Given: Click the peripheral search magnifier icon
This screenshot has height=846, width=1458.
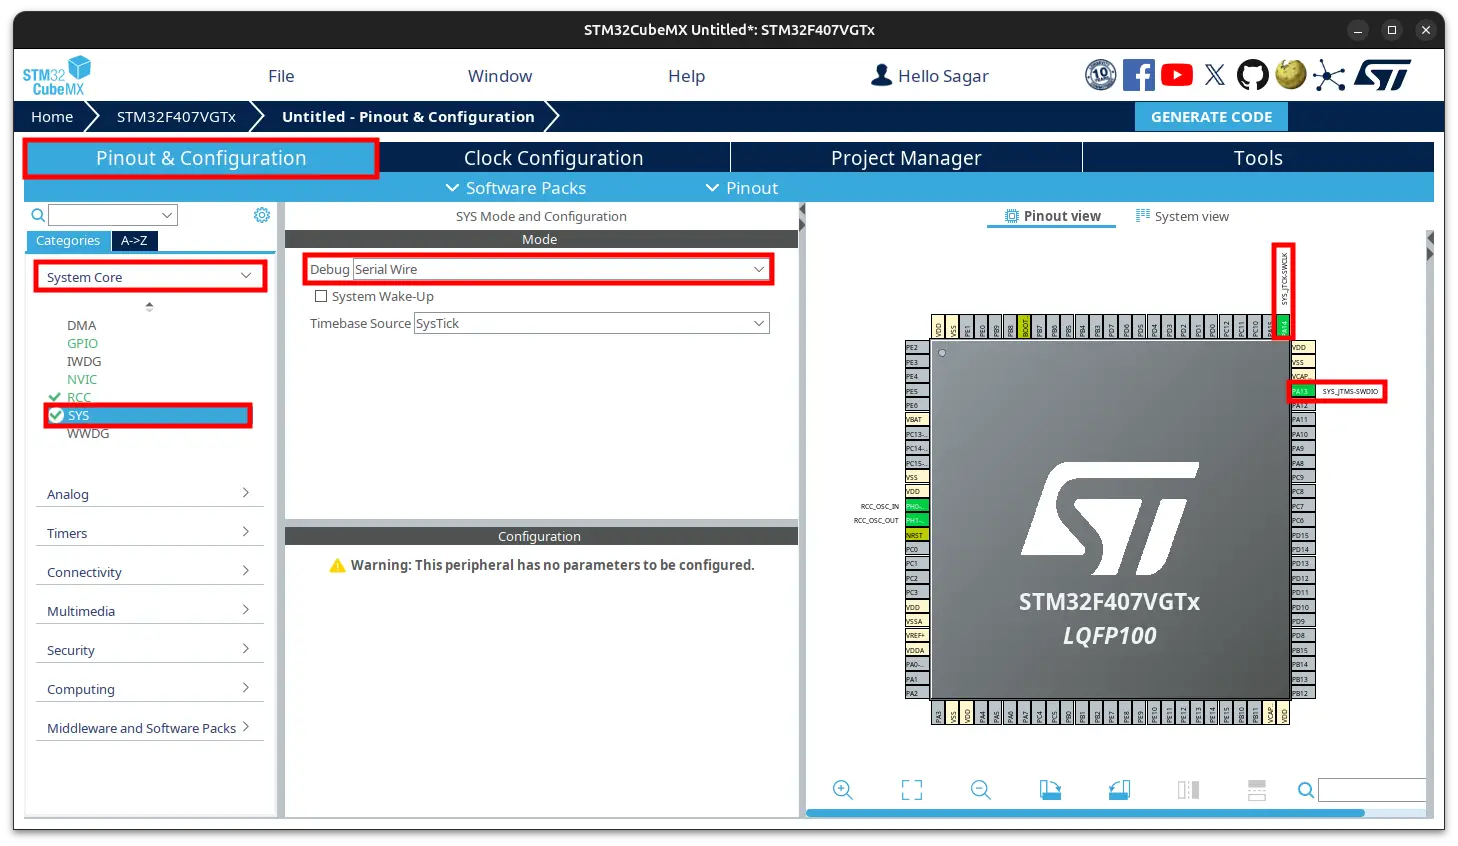Looking at the screenshot, I should pos(38,215).
